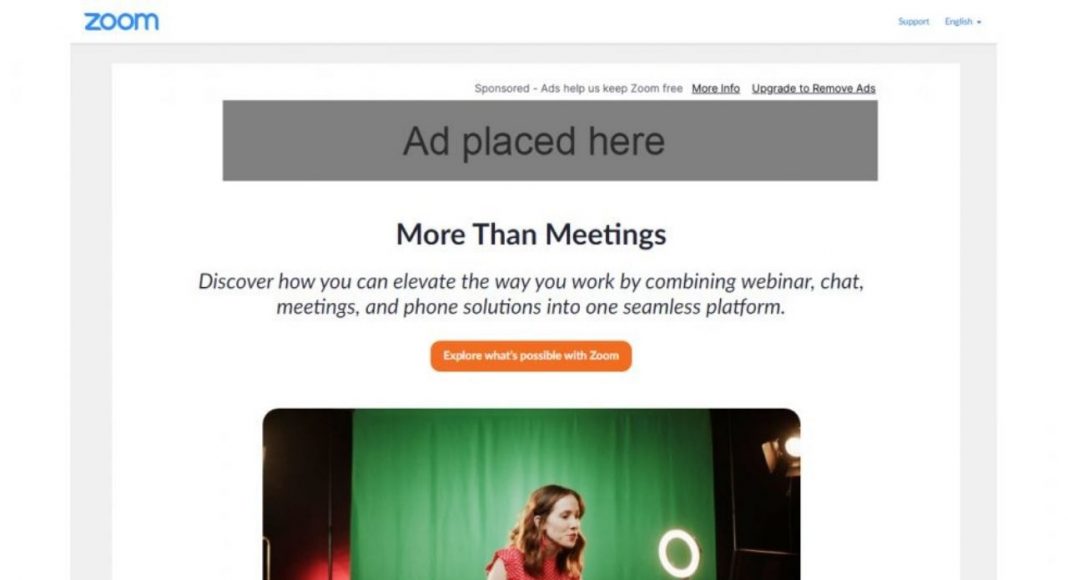Click Upgrade to Remove Ads link
The image size is (1068, 580).
click(813, 88)
